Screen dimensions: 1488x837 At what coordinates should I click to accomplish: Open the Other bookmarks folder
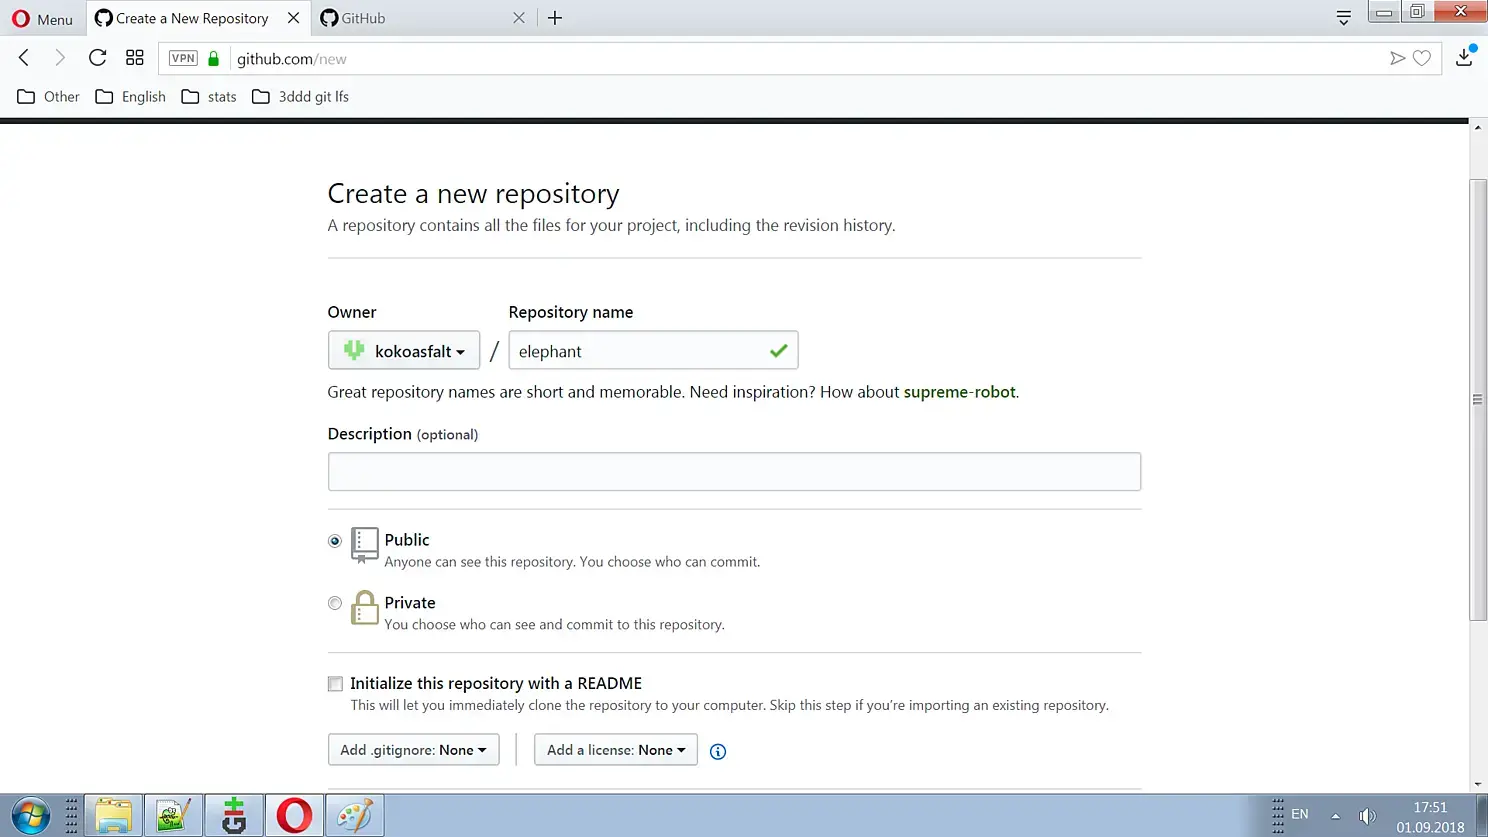[48, 97]
